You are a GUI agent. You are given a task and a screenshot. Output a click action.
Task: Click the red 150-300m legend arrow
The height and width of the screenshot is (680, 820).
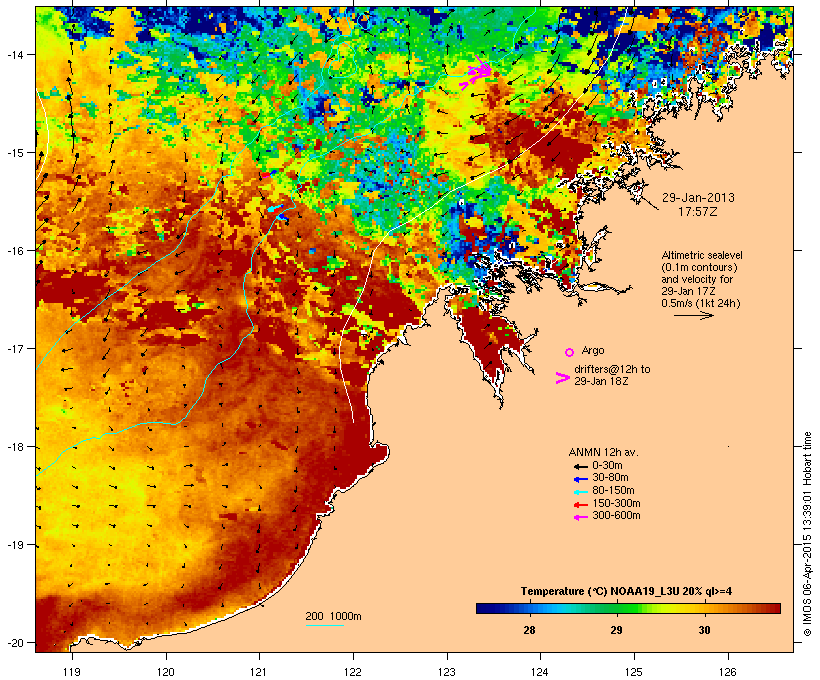tap(580, 505)
